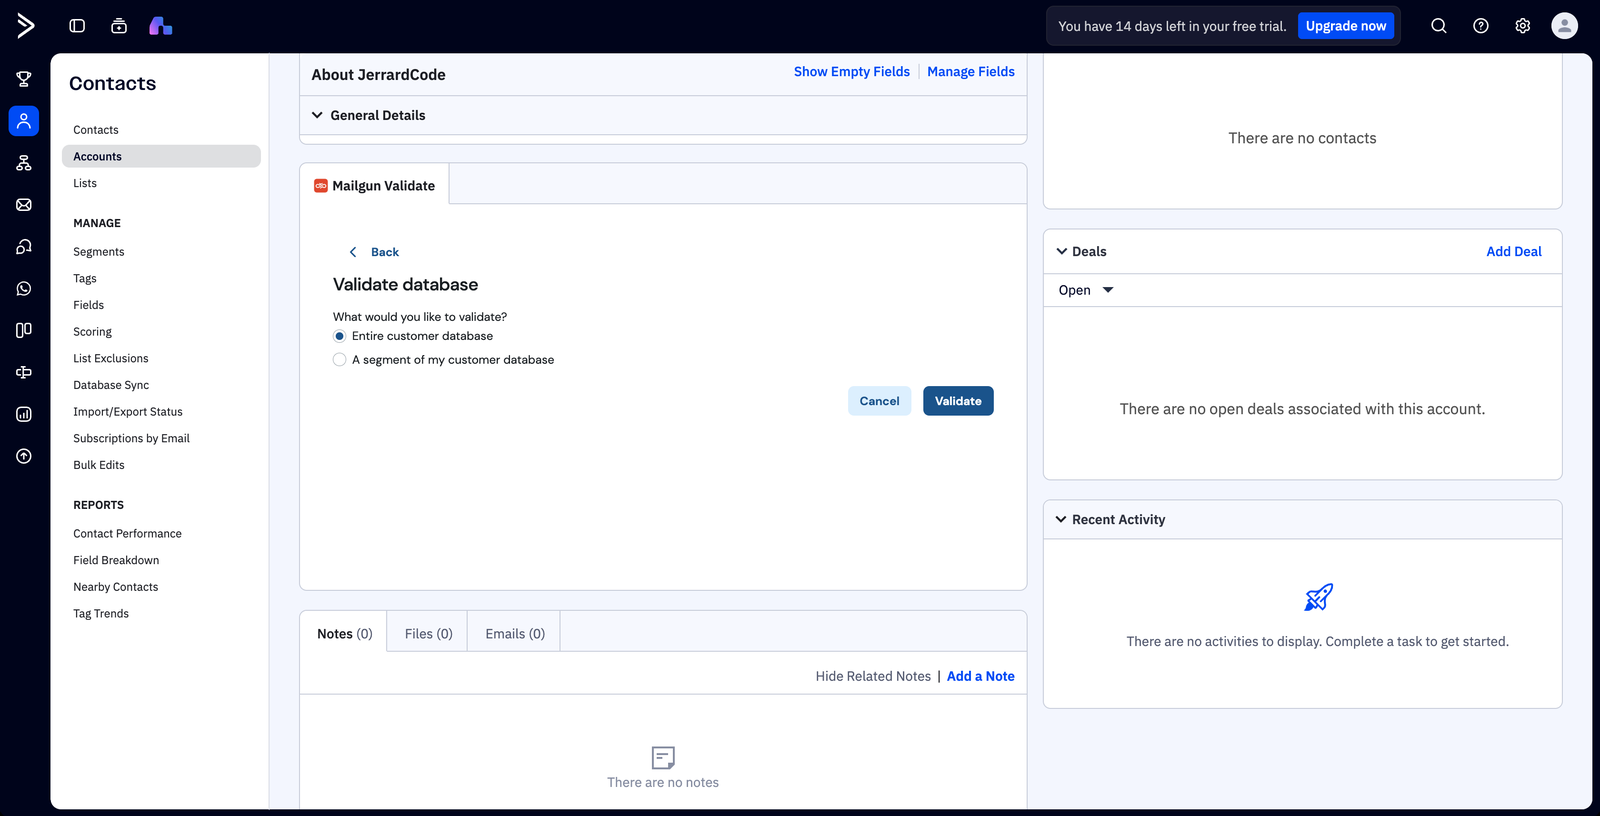Switch to the Emails (0) tab
This screenshot has width=1600, height=816.
[515, 633]
